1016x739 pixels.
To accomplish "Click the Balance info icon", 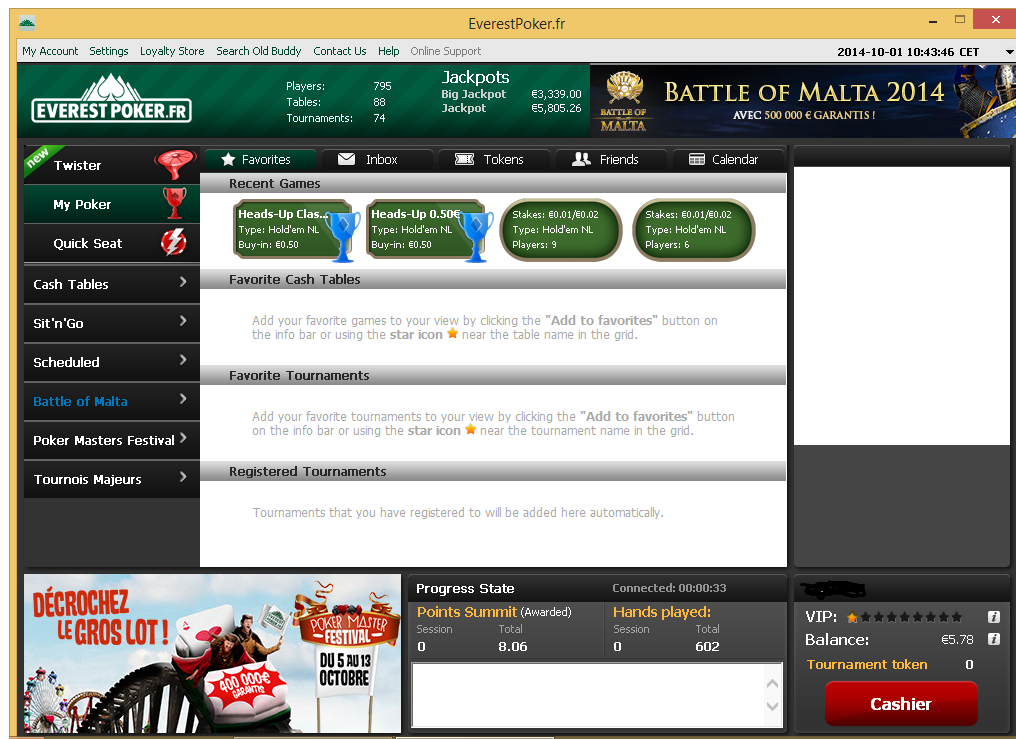I will click(993, 639).
